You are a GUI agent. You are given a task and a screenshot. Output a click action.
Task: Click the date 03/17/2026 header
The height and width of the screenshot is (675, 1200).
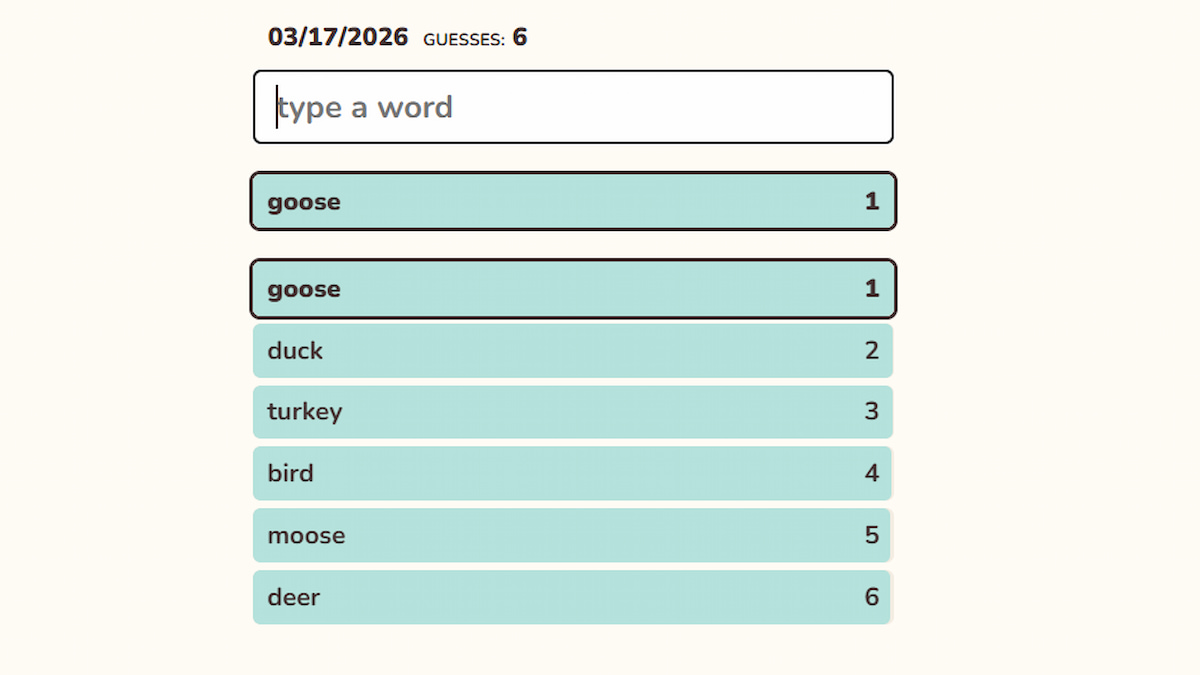tap(338, 38)
